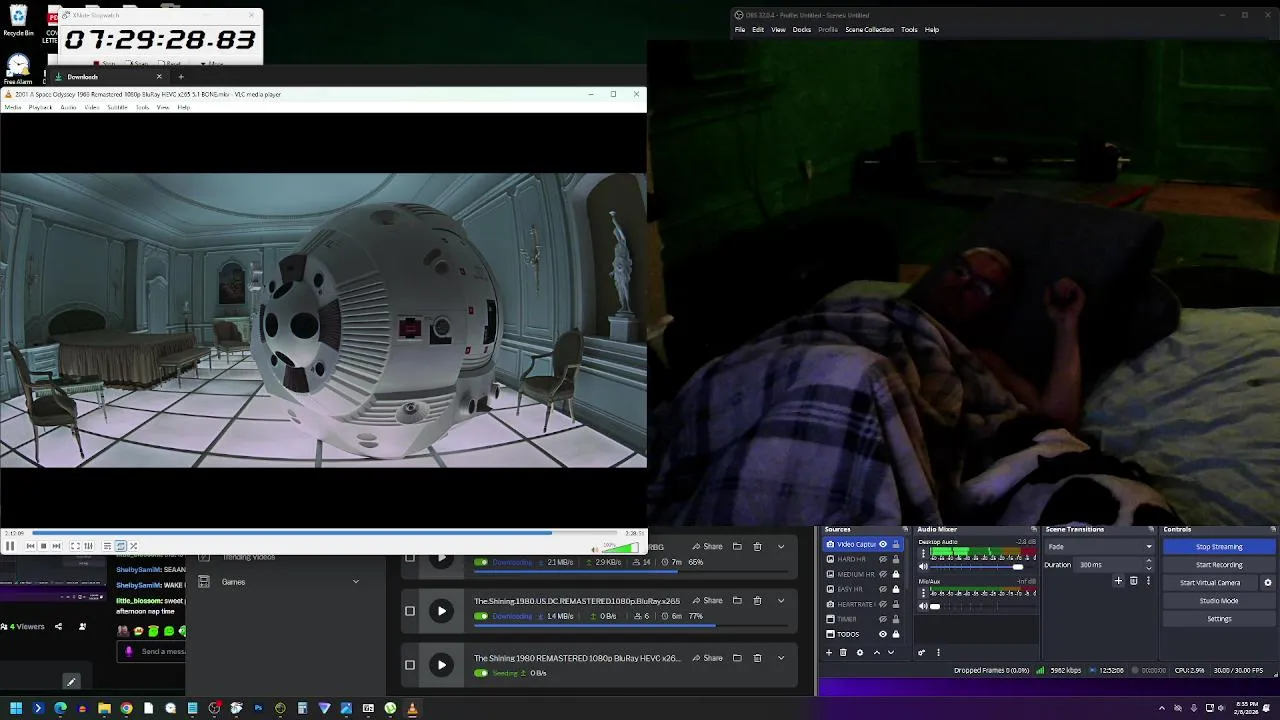Image resolution: width=1280 pixels, height=720 pixels.
Task: Play The.Shining.1980.US.DC.REMASTERED torrent
Action: tap(441, 611)
